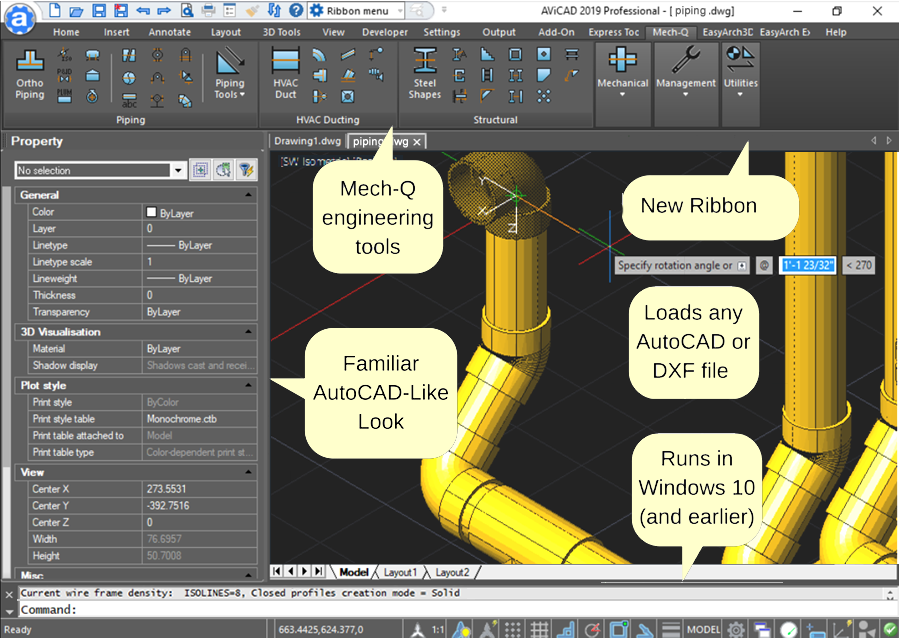Viewport: 903px width, 643px height.
Task: Open the 3D Tools ribbon tab
Action: (282, 32)
